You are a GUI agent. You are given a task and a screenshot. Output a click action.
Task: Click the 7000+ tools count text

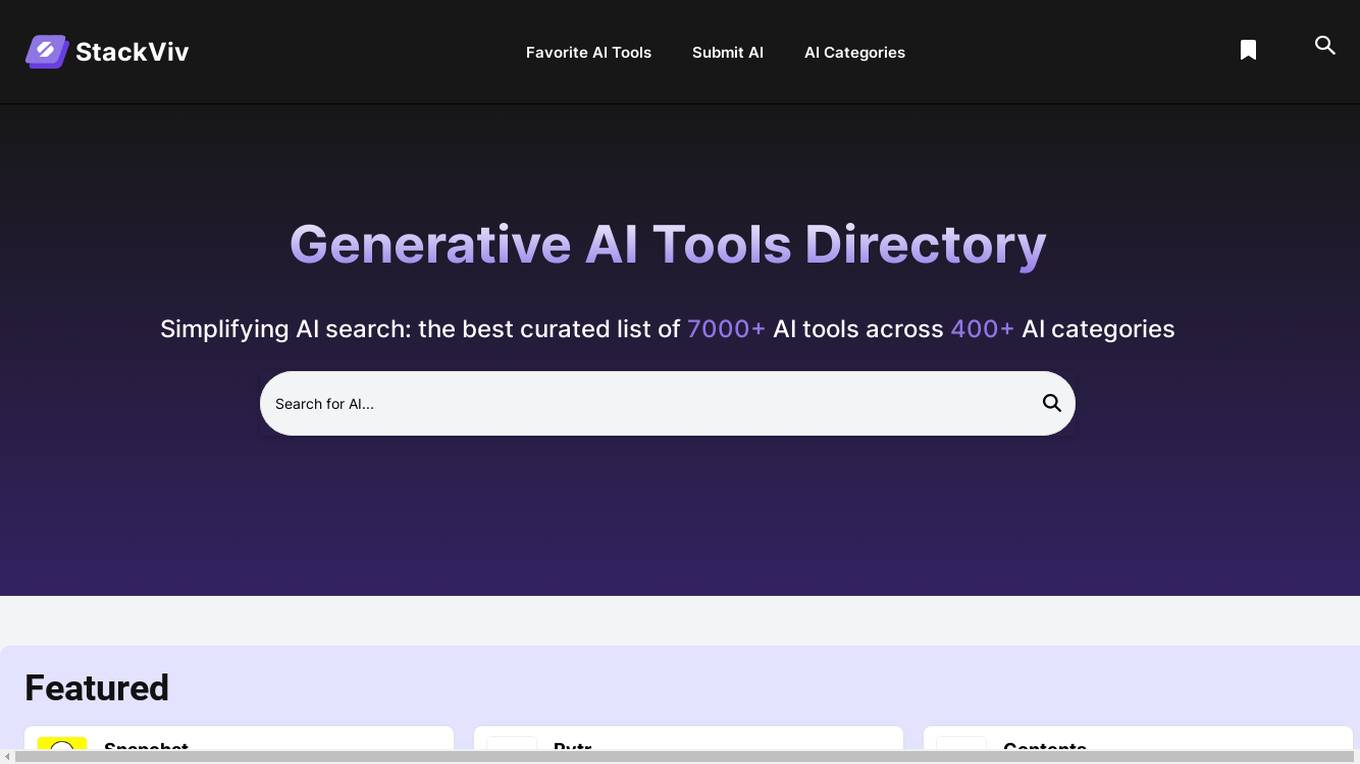726,329
